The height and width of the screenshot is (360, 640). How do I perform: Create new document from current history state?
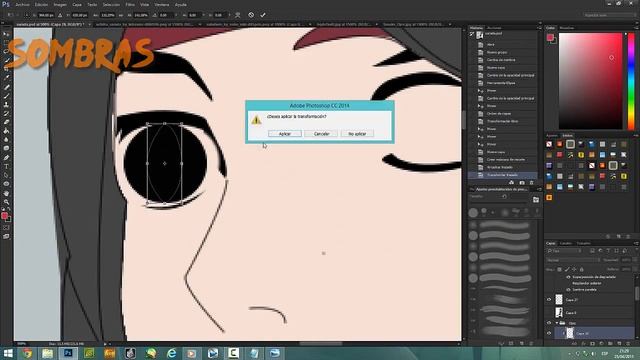(511, 182)
